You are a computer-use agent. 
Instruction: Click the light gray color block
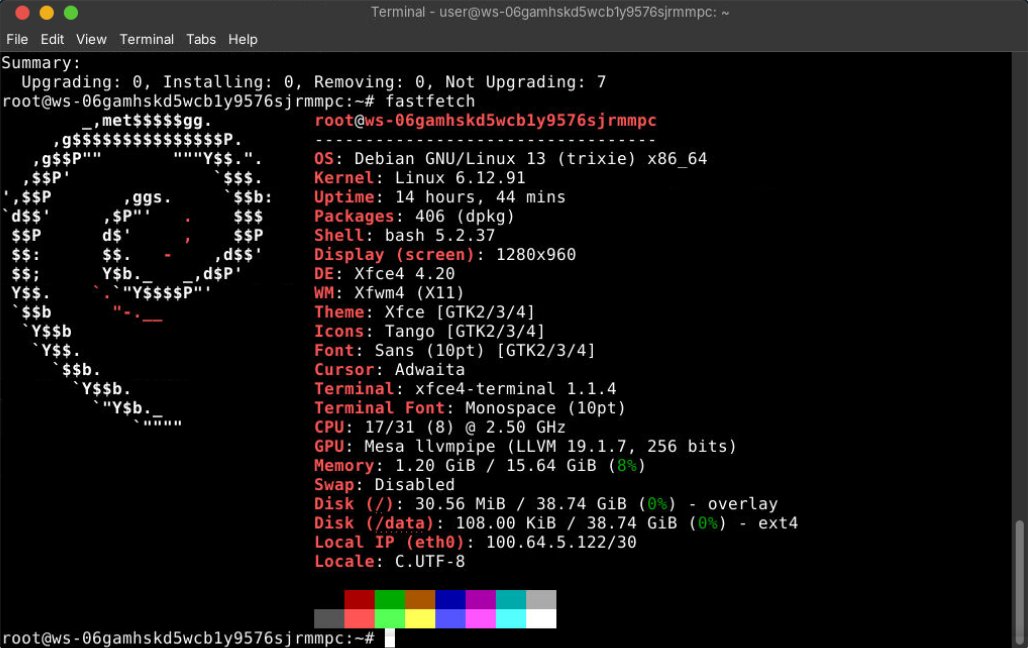coord(541,599)
